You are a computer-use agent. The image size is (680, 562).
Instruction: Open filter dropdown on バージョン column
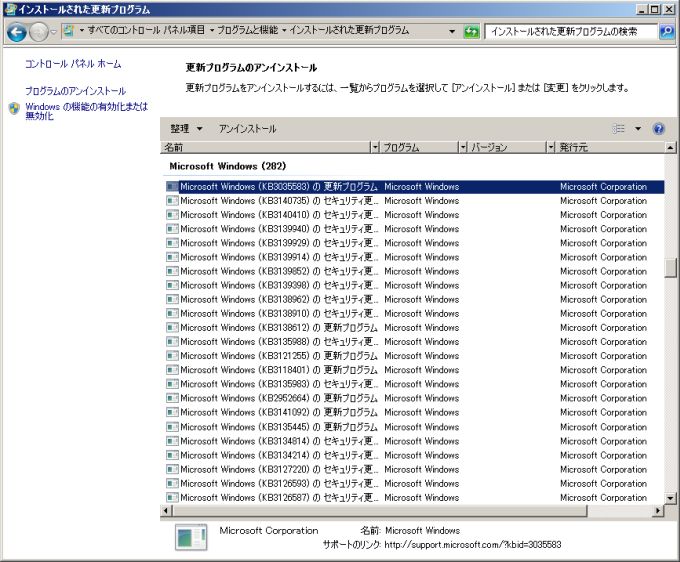point(550,147)
